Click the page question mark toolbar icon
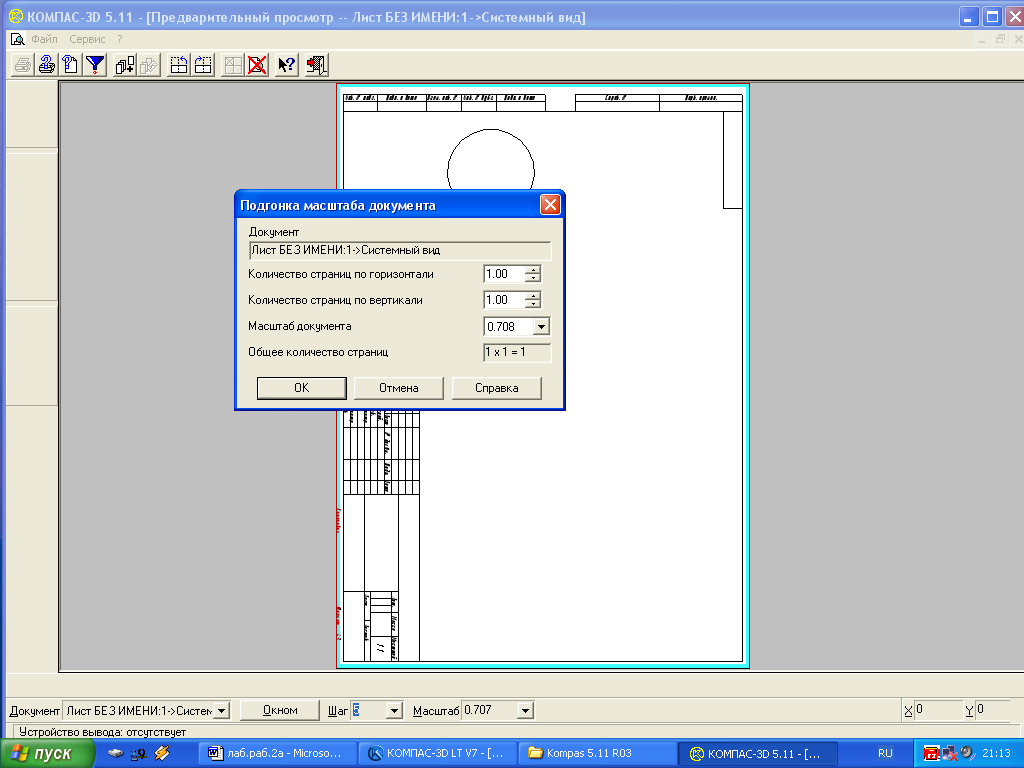 71,65
